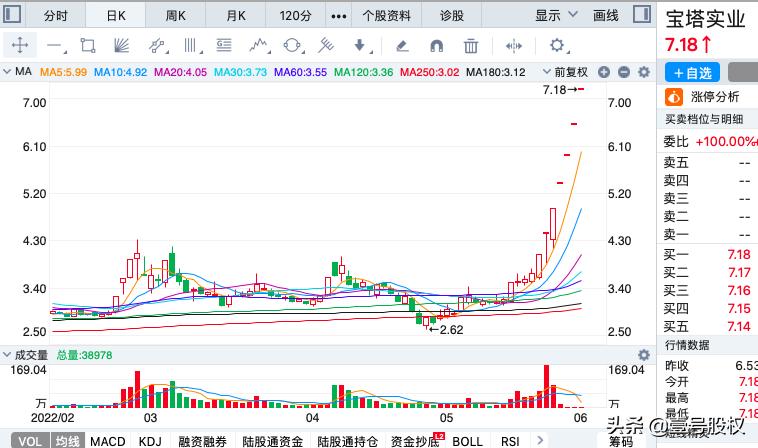Click the eraser tool icon

402,46
